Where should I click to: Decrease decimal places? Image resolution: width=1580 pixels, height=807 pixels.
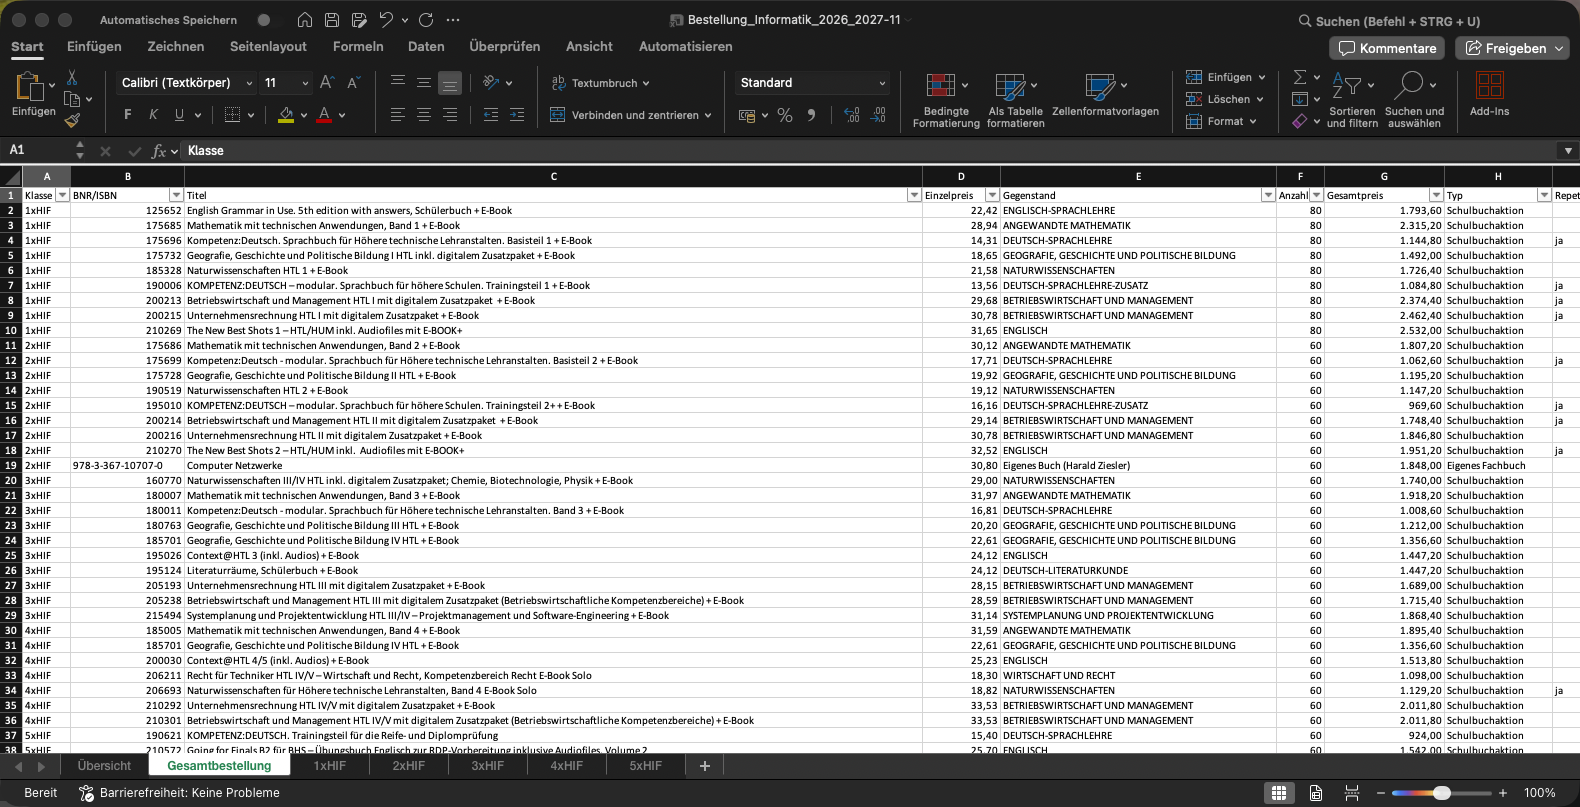(x=878, y=115)
